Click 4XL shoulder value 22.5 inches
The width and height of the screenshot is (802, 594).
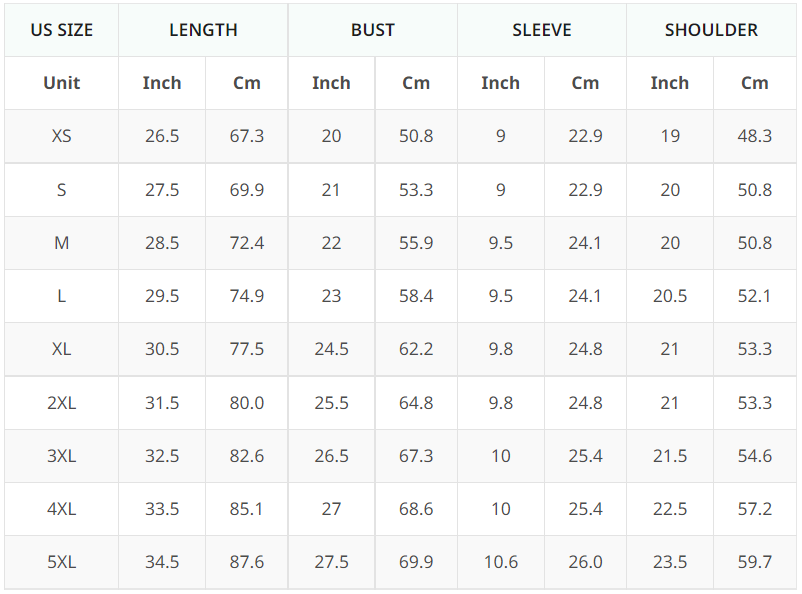coord(669,509)
